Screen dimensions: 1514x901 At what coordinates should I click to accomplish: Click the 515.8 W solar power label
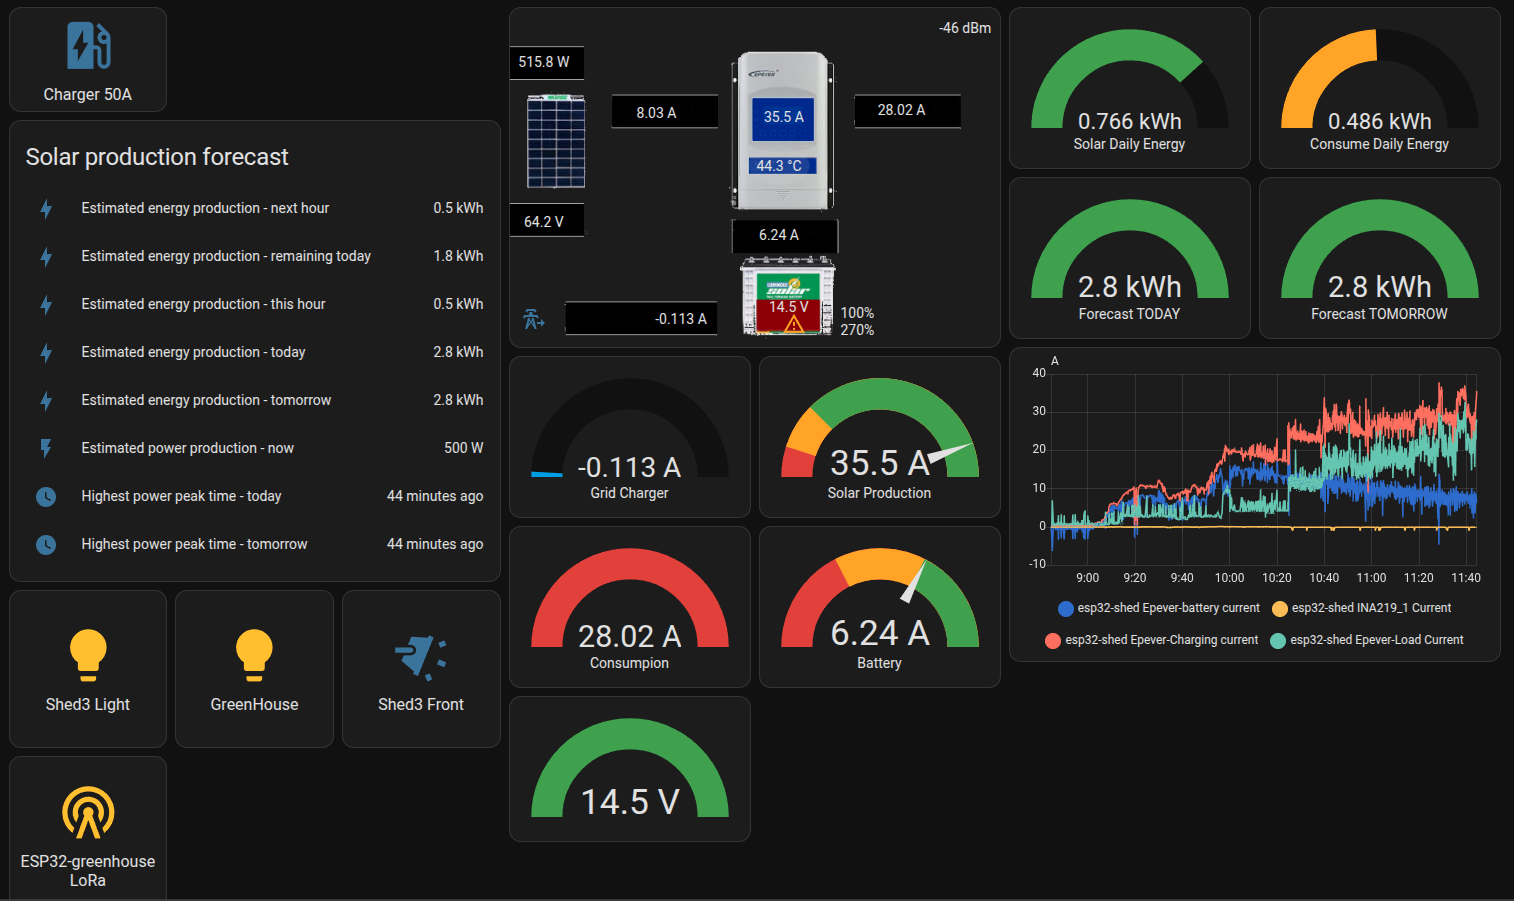545,62
